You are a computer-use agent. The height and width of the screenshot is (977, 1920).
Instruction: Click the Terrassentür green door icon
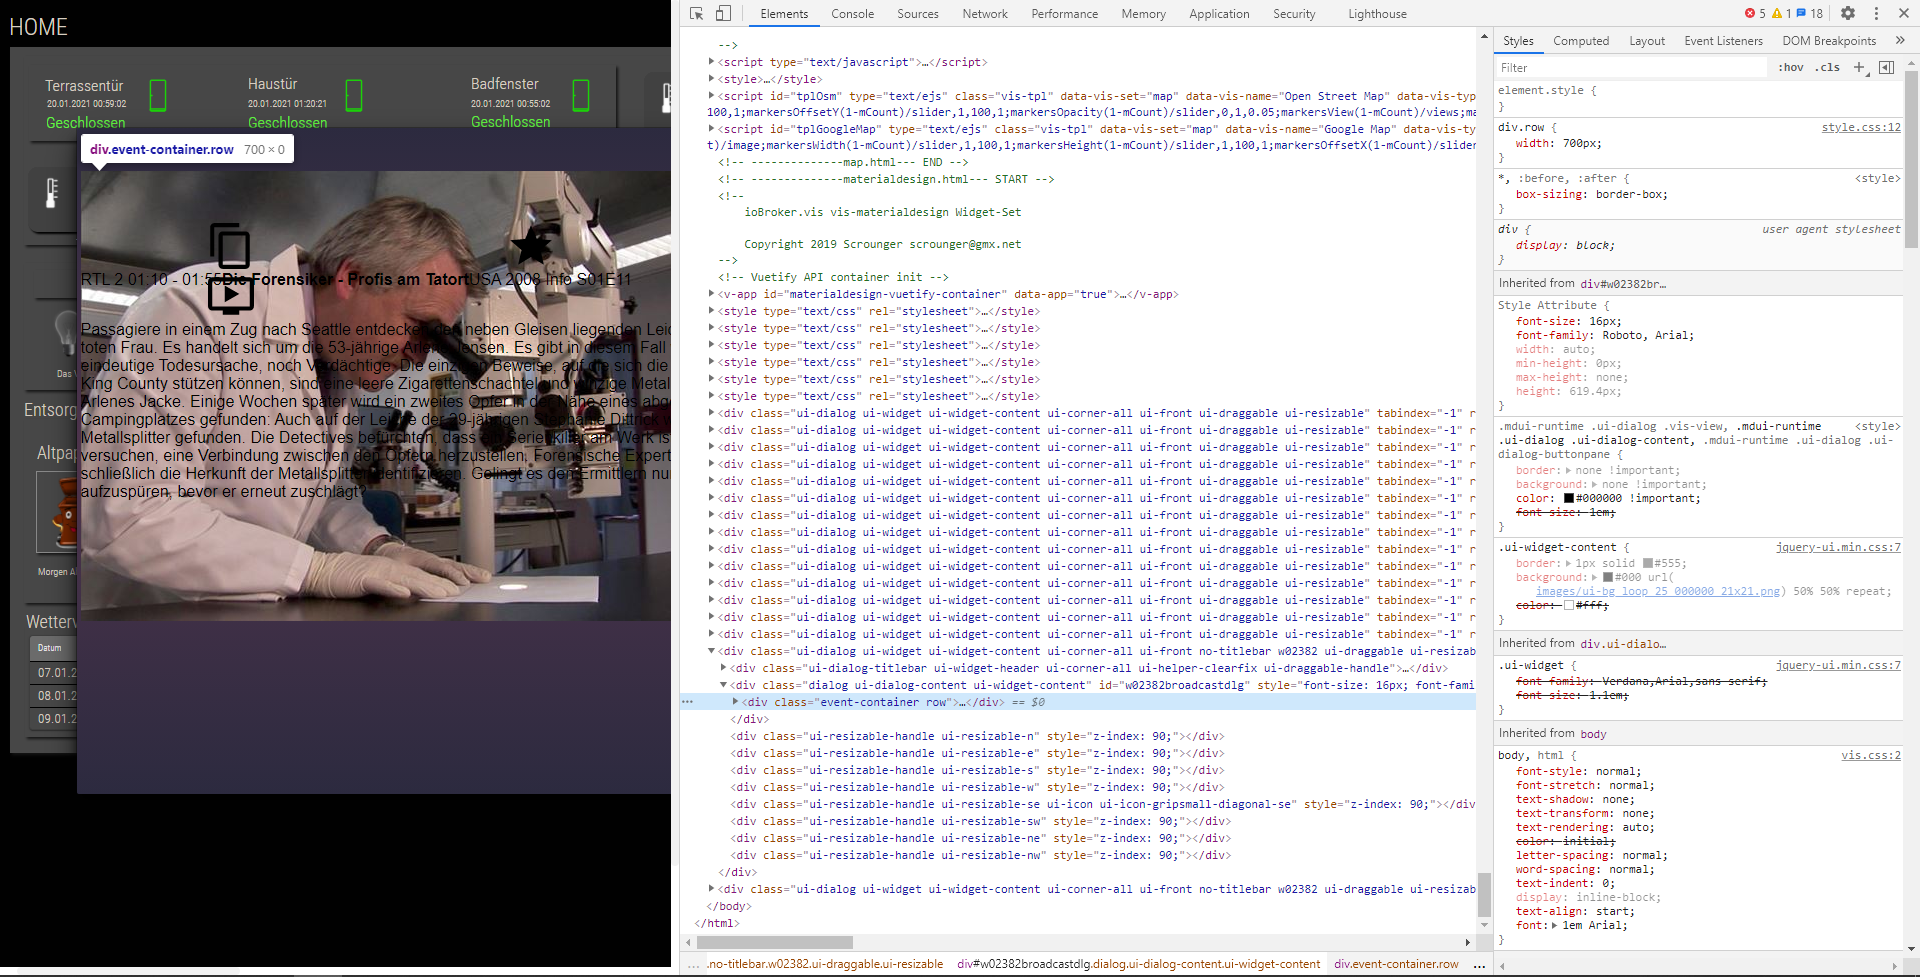[x=158, y=96]
